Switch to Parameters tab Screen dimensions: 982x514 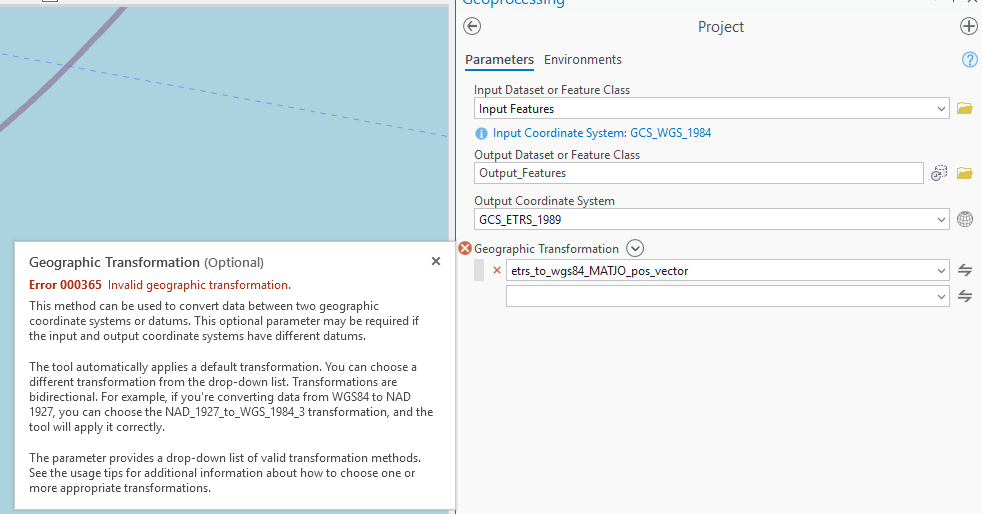499,59
